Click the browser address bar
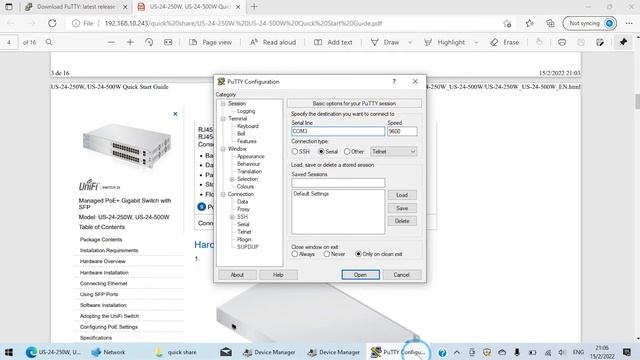The width and height of the screenshot is (640, 360). (286, 23)
